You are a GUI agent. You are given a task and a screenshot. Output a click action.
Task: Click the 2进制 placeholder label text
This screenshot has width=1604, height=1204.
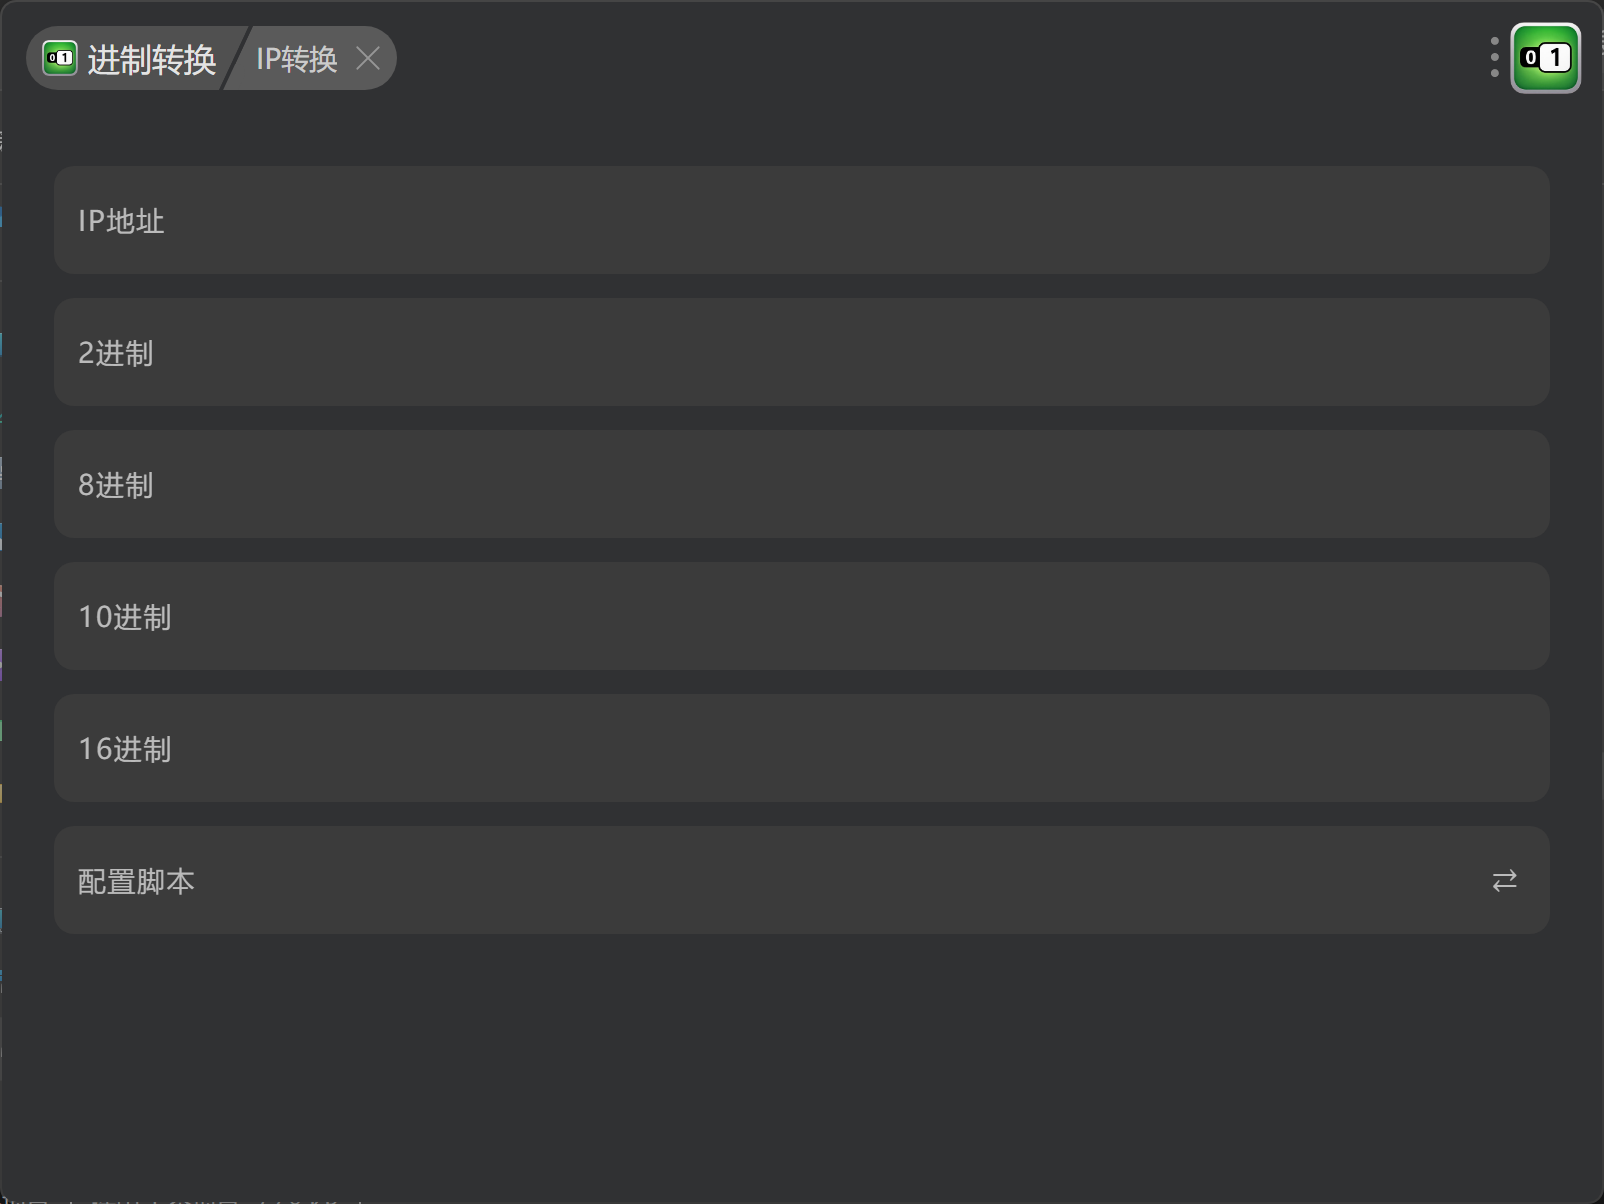(116, 353)
